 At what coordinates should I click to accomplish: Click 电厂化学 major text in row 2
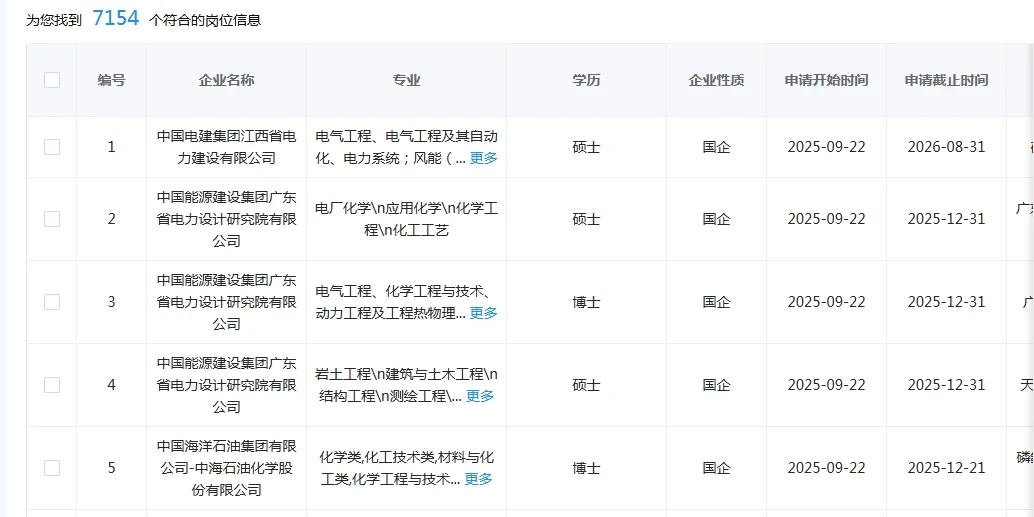pos(344,209)
